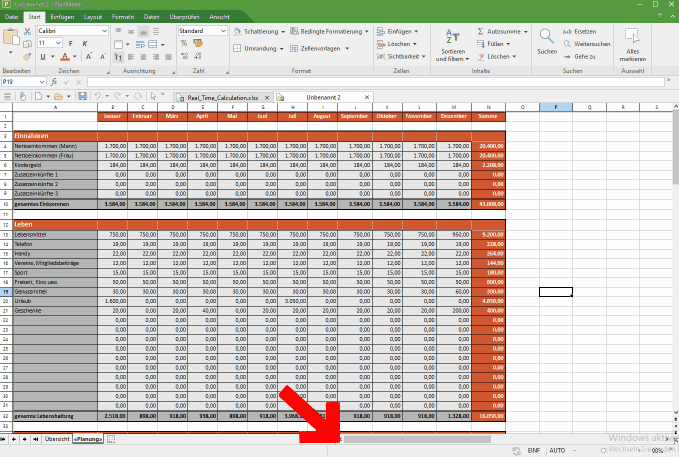Open Bedingte Formatierung menu
679x457 pixels.
(x=329, y=32)
